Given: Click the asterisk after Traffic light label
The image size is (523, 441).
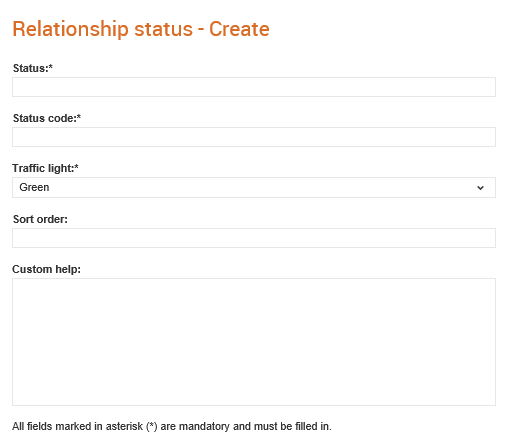Looking at the screenshot, I should 76,167.
